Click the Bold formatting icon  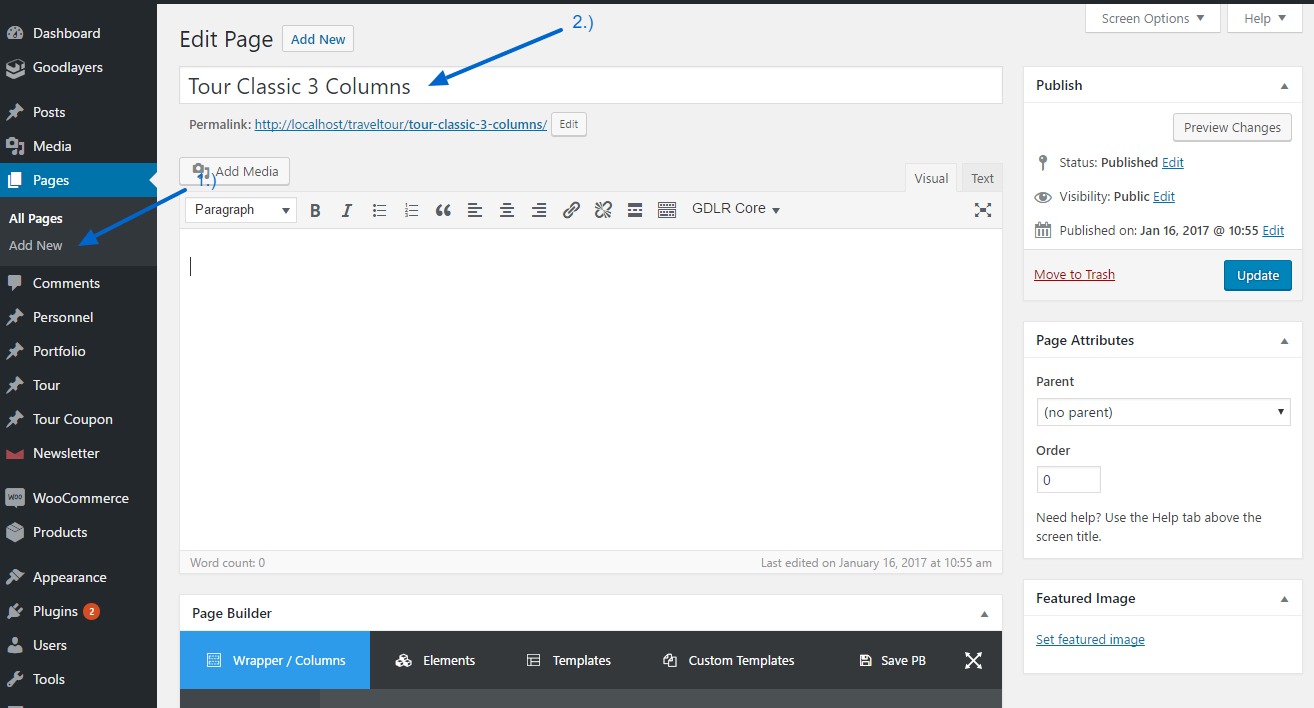pyautogui.click(x=315, y=210)
